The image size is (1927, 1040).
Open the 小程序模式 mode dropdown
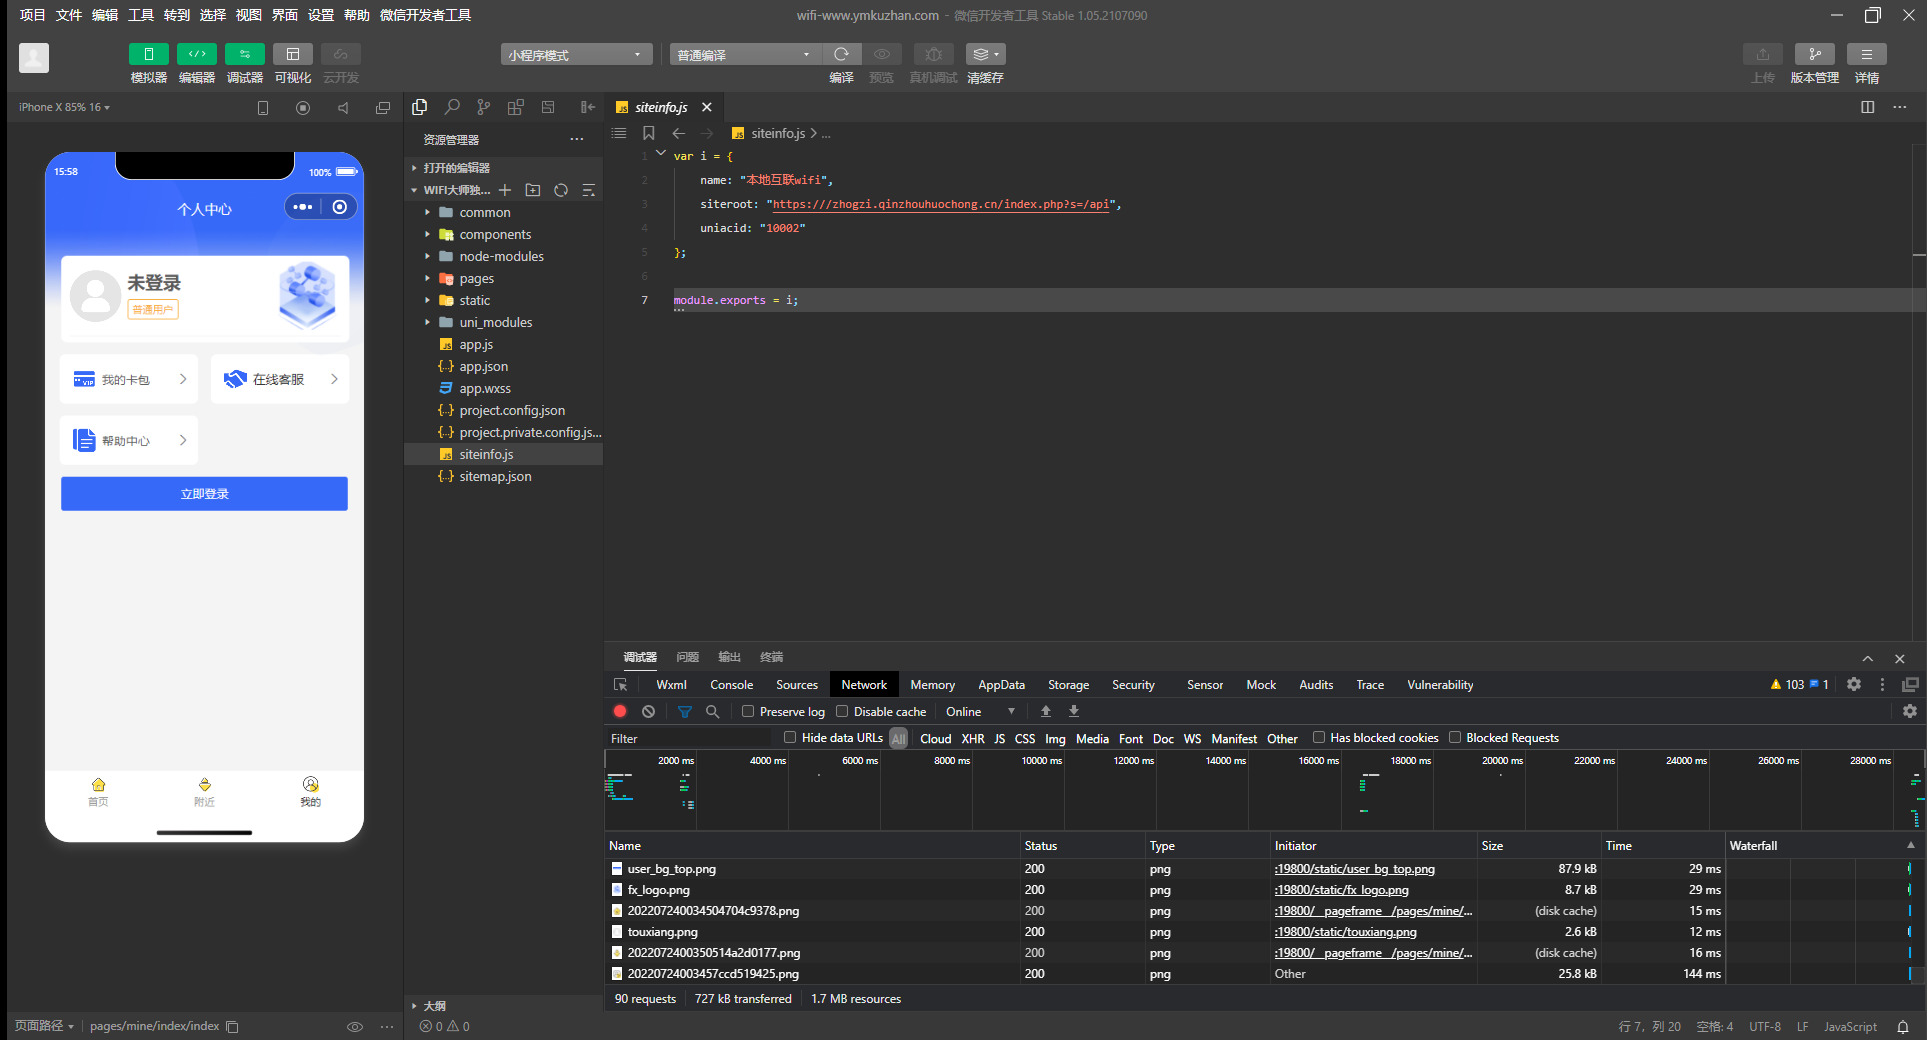click(575, 55)
